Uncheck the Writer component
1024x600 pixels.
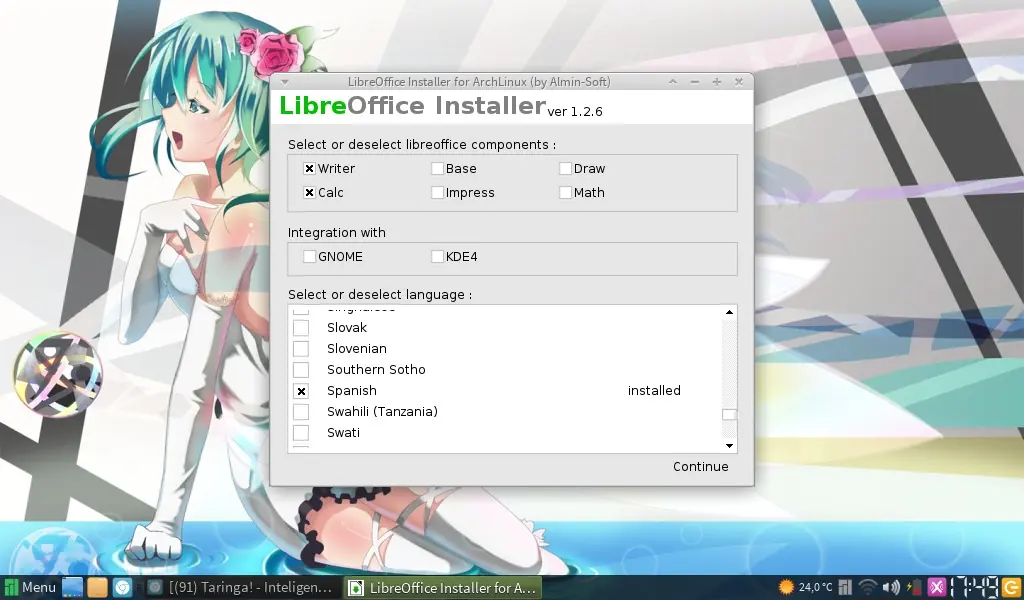[x=309, y=168]
